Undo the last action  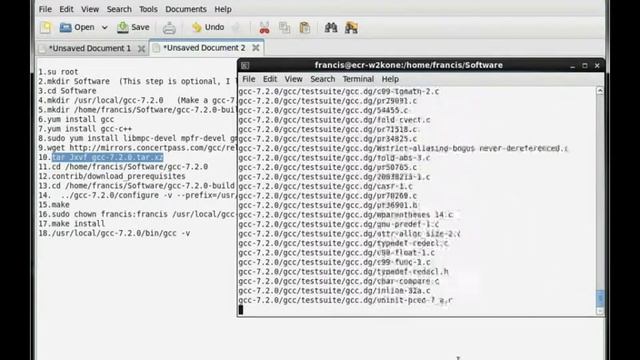click(208, 27)
